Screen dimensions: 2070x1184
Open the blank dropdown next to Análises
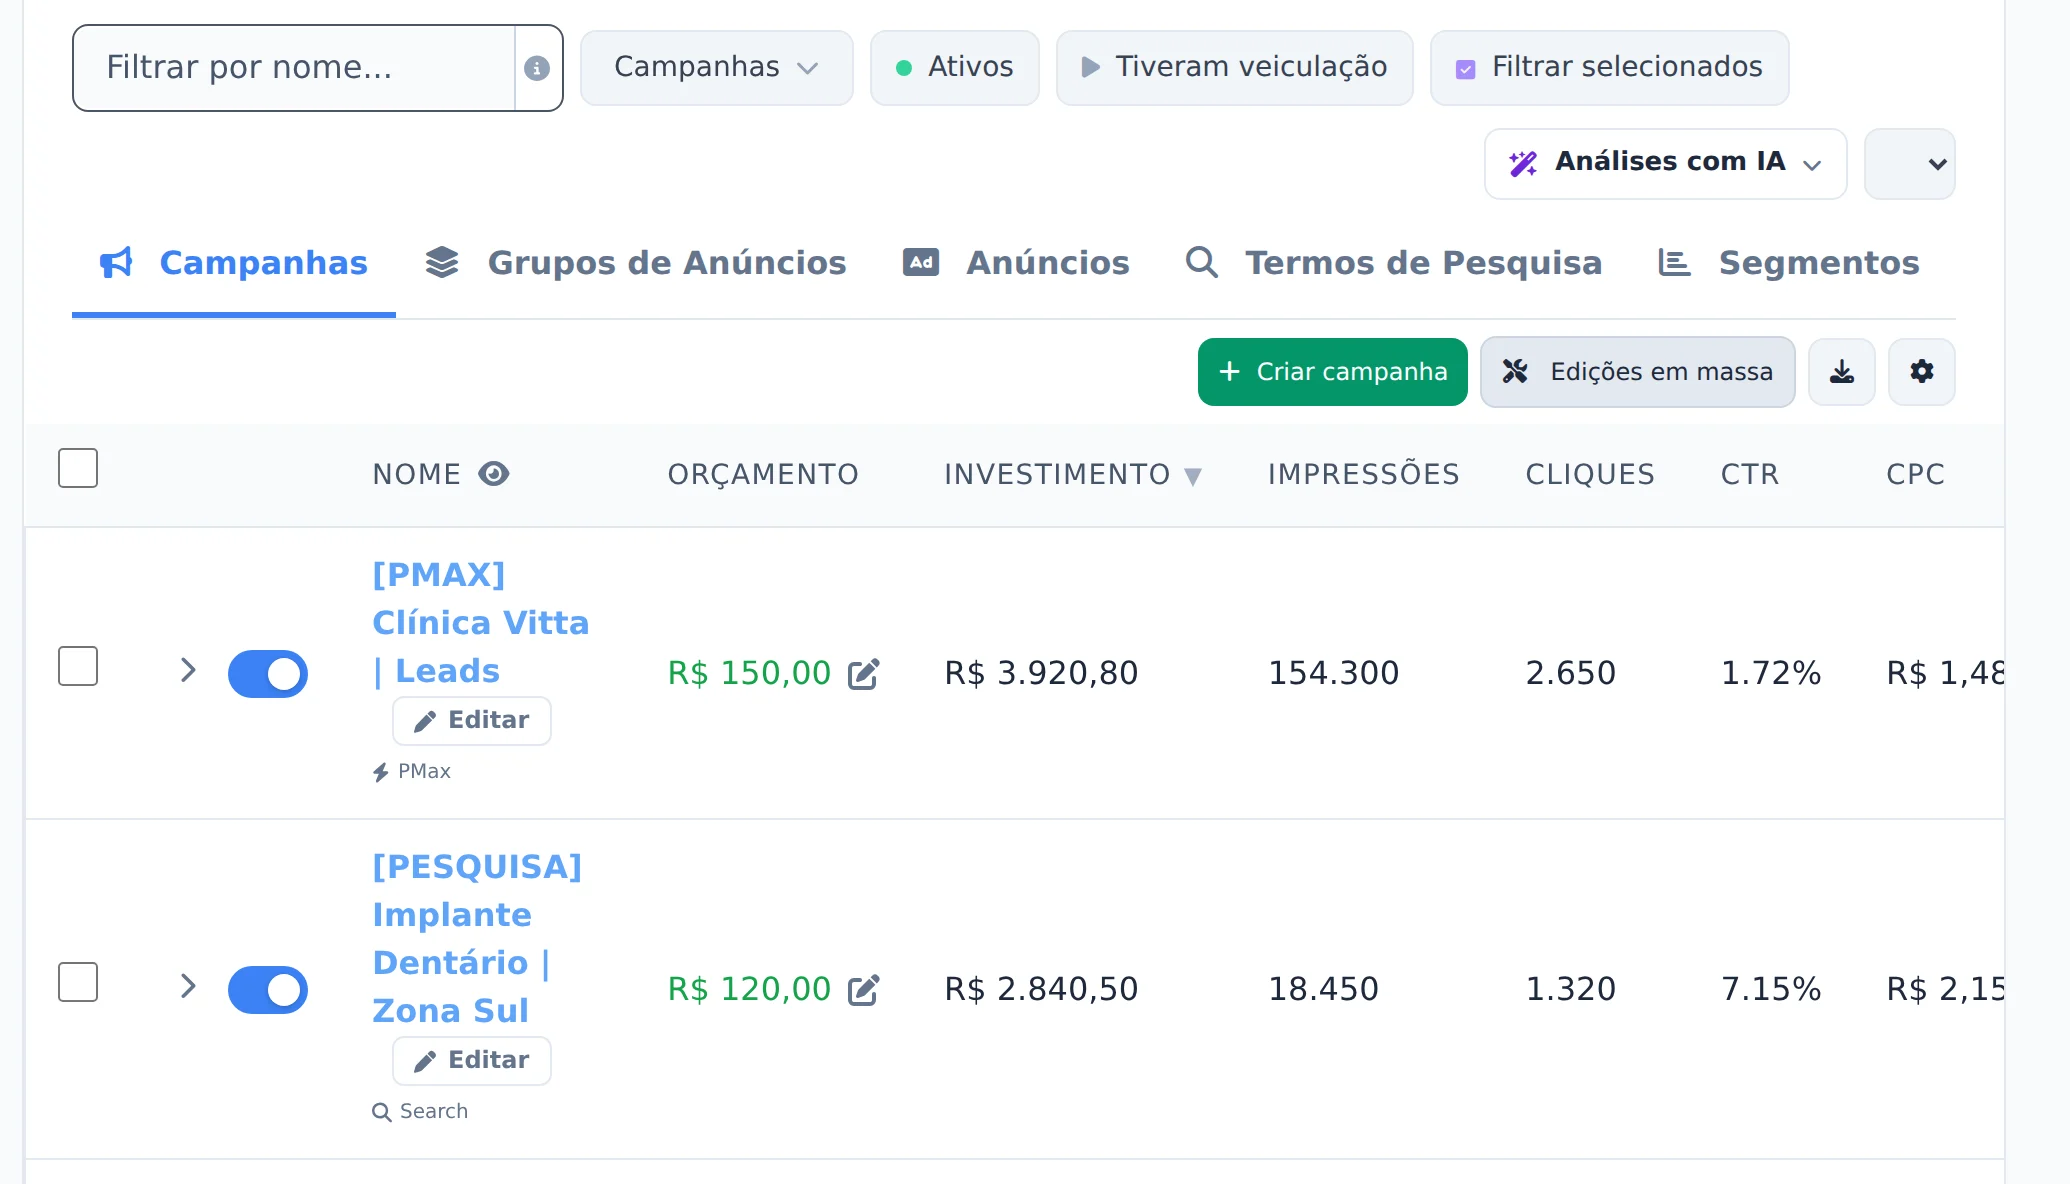1909,164
